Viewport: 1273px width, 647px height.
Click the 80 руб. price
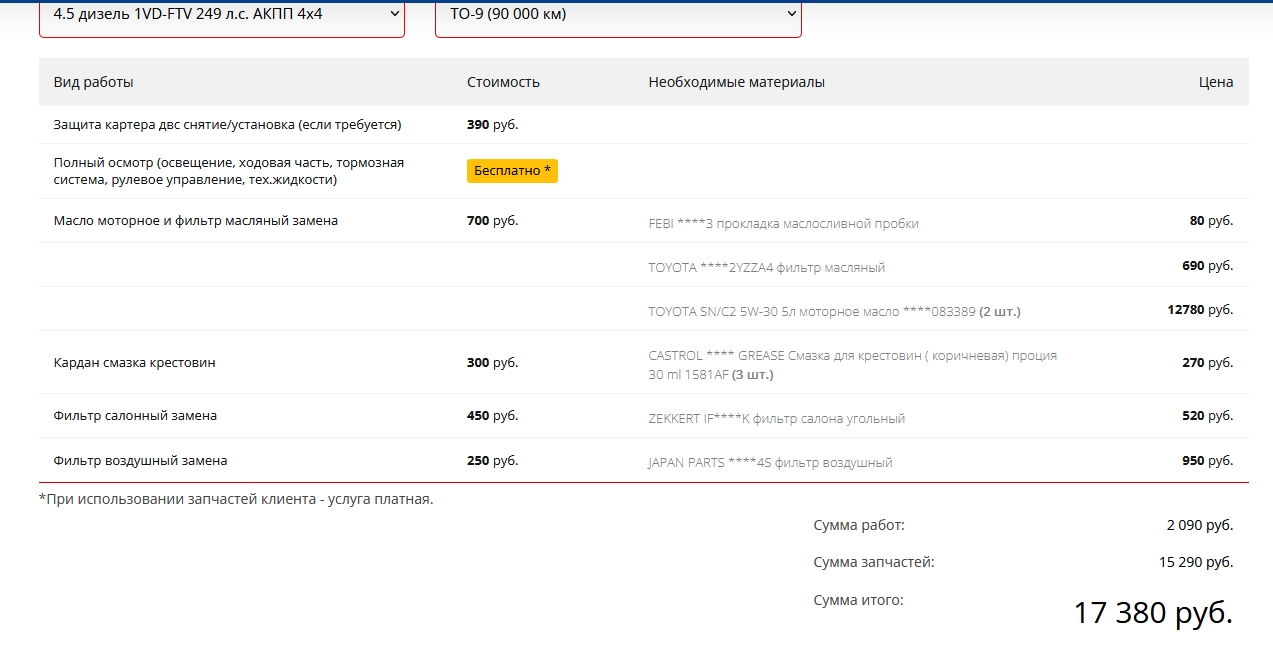point(1212,221)
